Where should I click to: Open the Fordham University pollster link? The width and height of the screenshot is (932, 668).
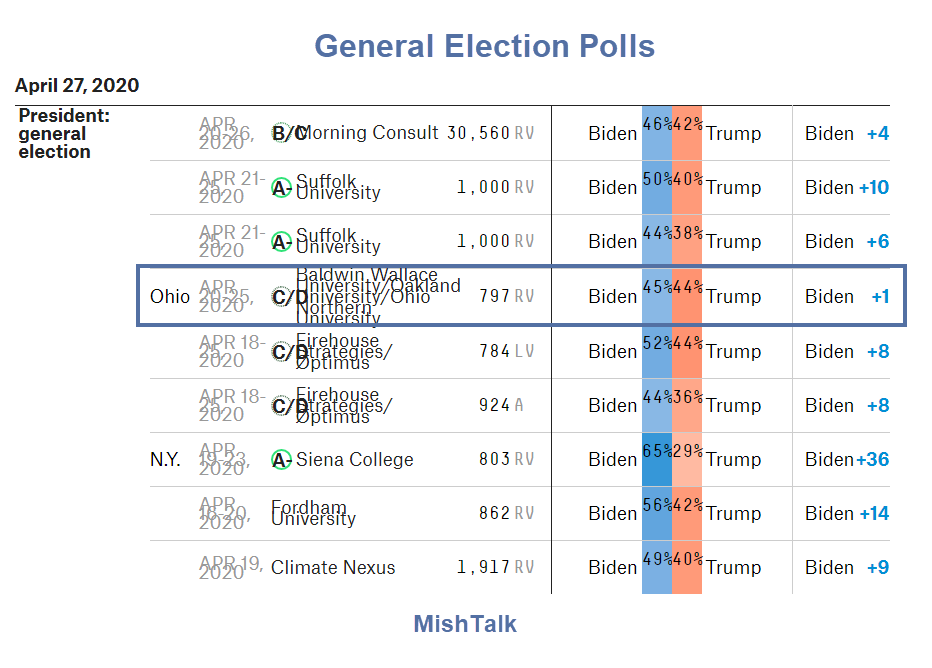pos(313,514)
